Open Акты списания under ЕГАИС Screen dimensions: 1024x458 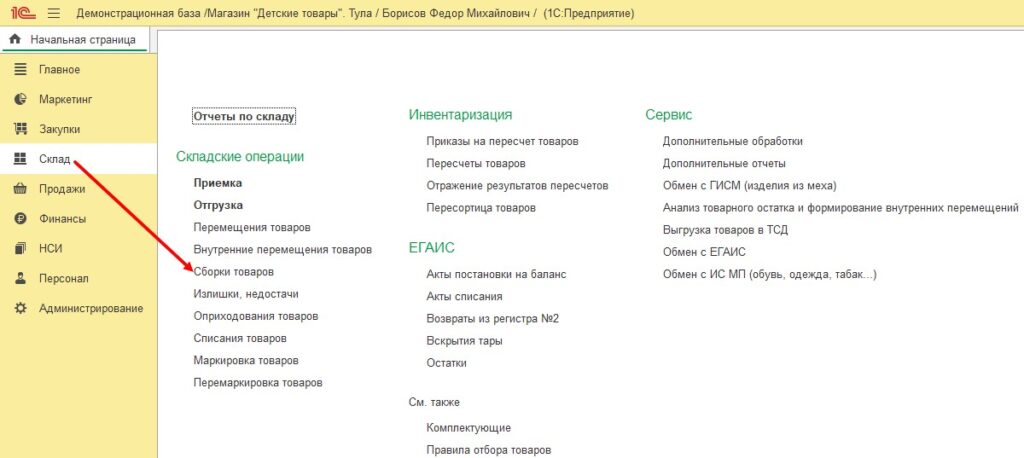[x=464, y=296]
